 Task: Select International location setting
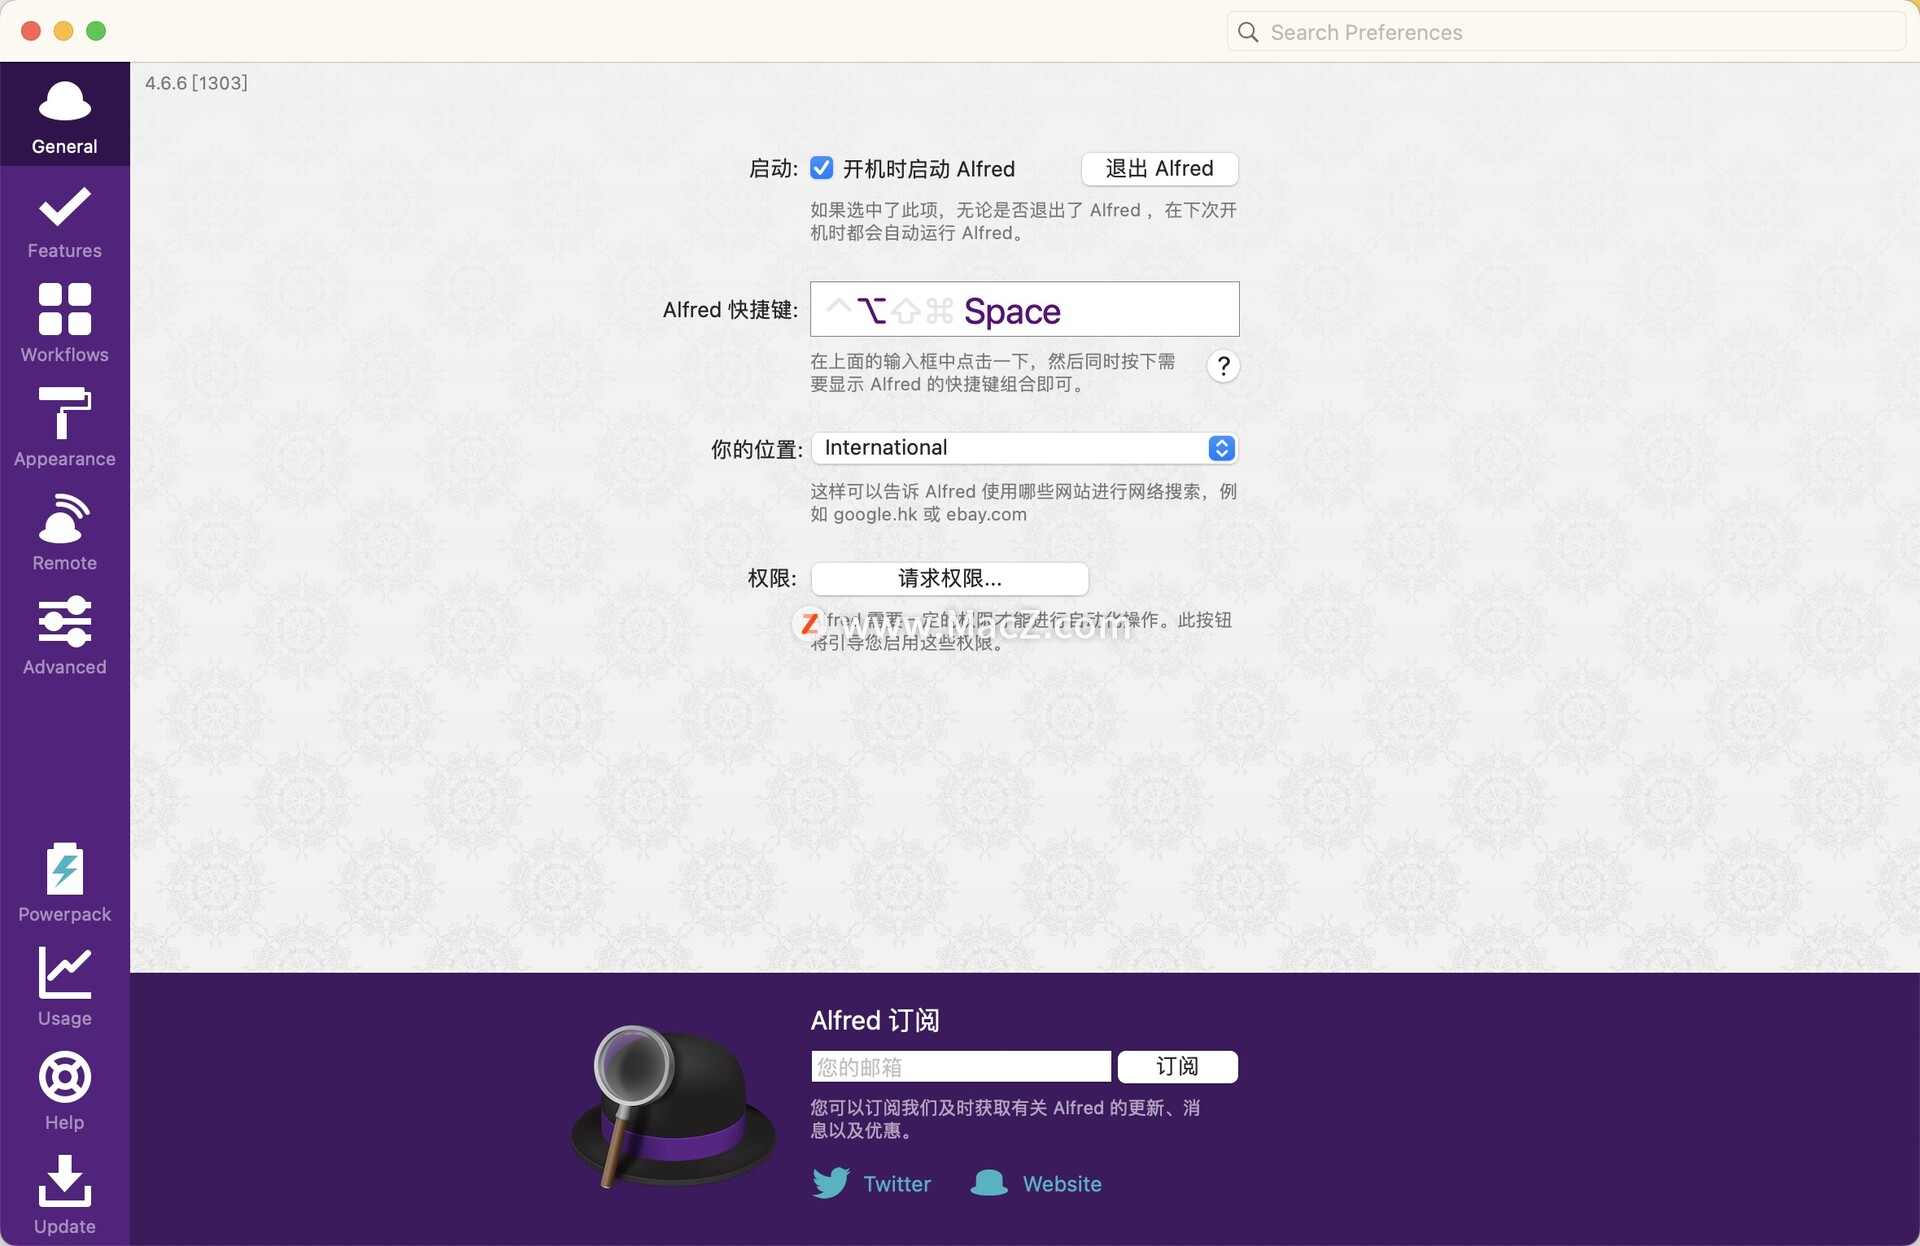point(1024,447)
